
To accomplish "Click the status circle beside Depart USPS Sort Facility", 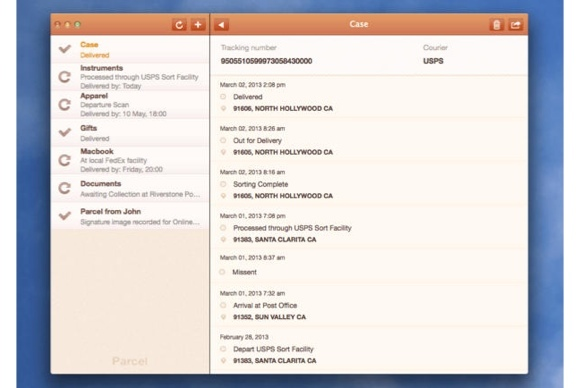I will 223,349.
